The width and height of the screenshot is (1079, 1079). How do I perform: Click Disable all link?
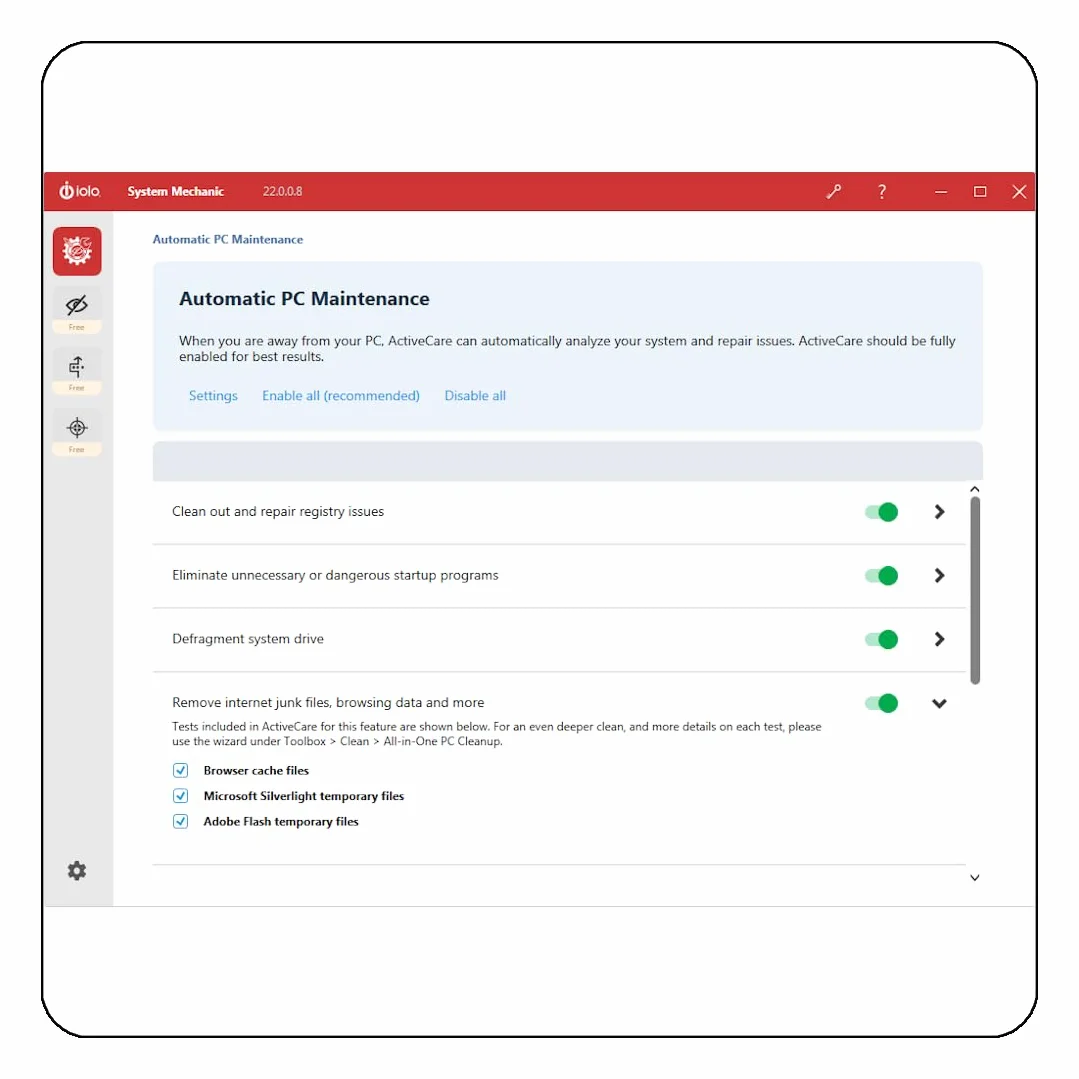[x=475, y=396]
